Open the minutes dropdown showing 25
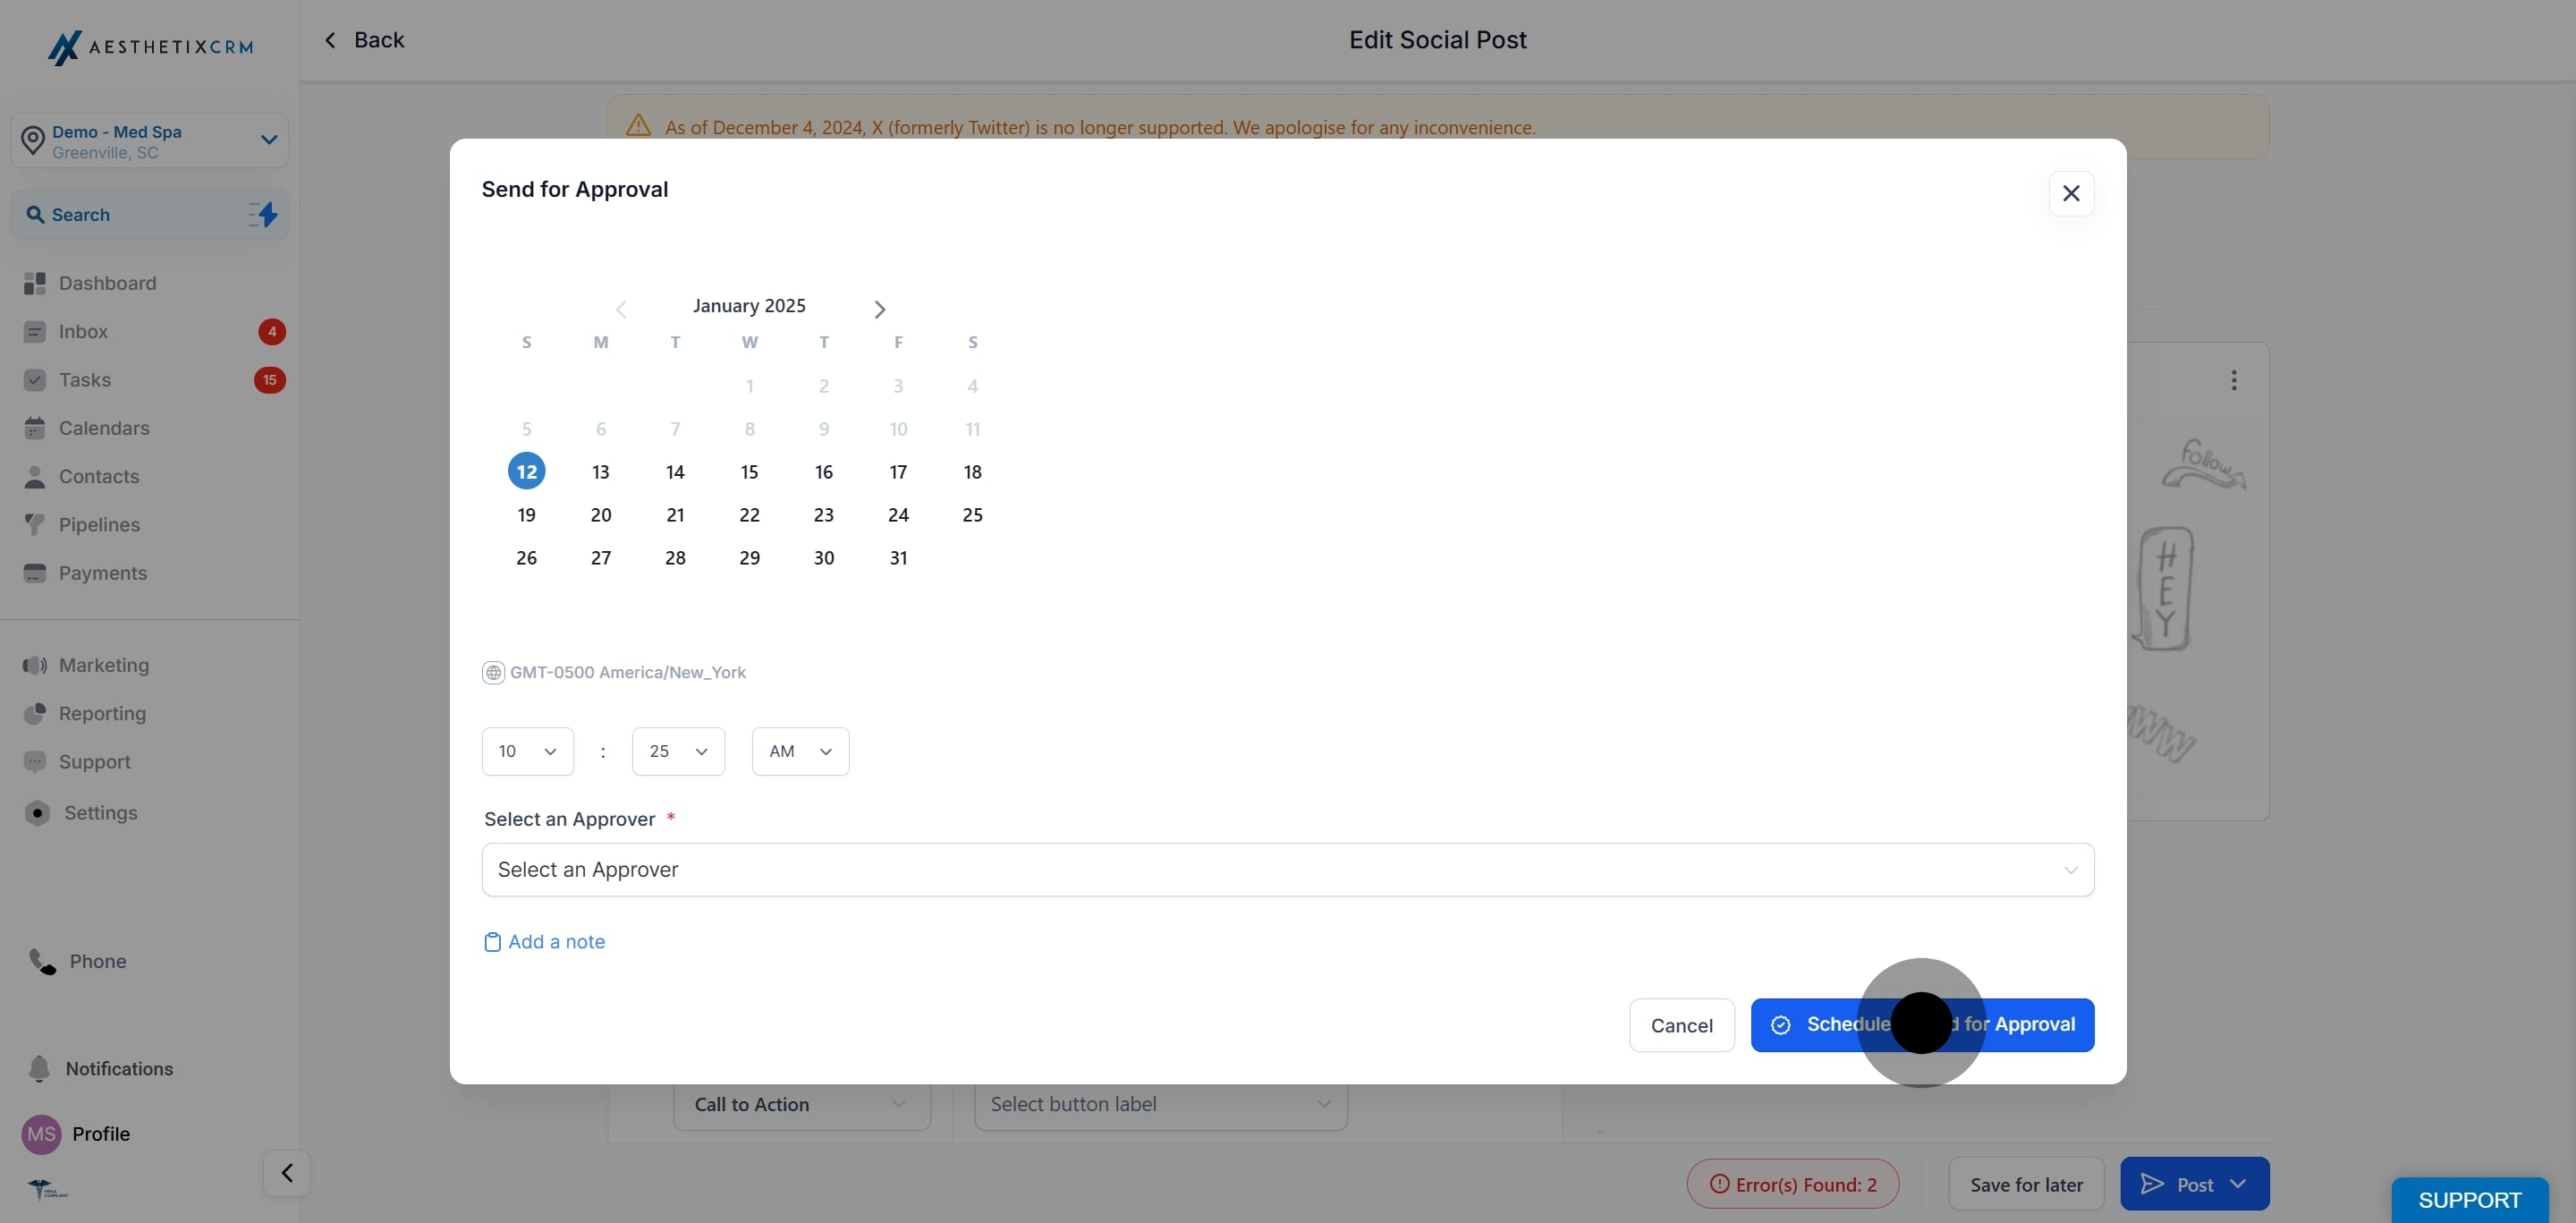 pos(678,751)
